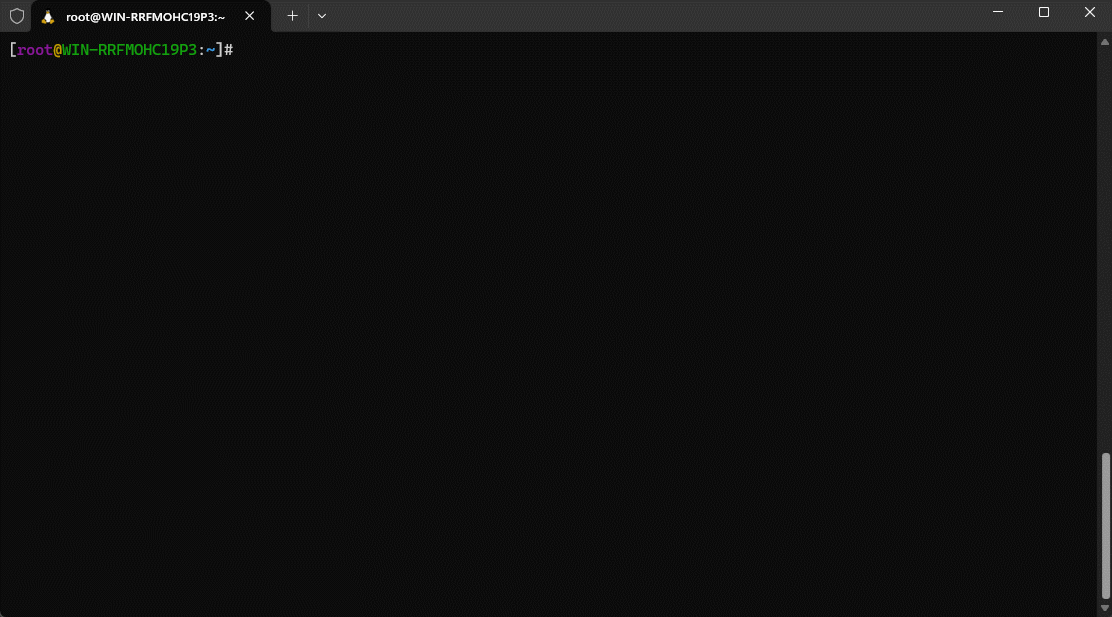Click the vertical scrollbar thumb

(1105, 524)
